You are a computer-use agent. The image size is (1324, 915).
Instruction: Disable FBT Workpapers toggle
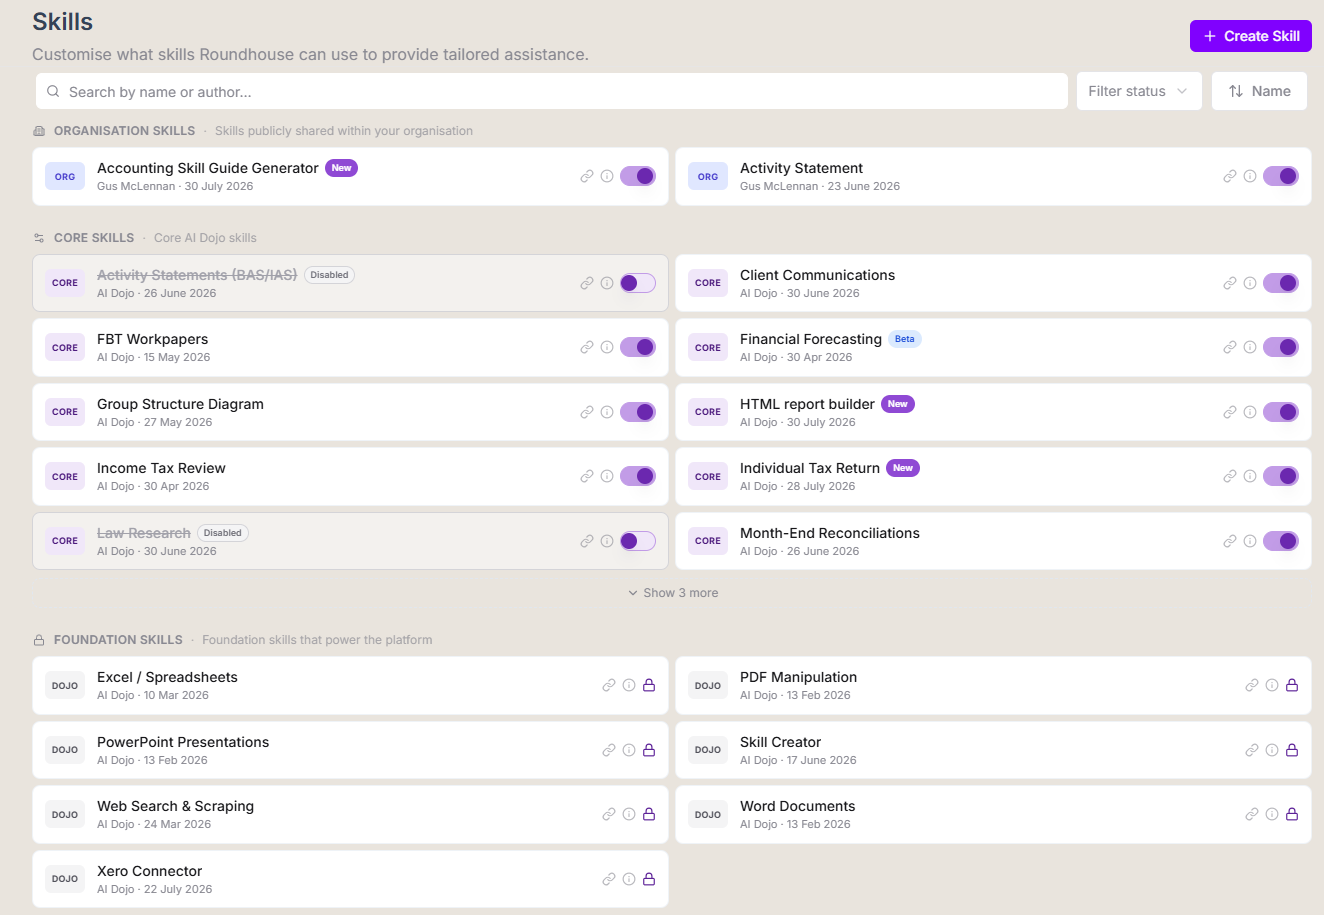tap(638, 347)
